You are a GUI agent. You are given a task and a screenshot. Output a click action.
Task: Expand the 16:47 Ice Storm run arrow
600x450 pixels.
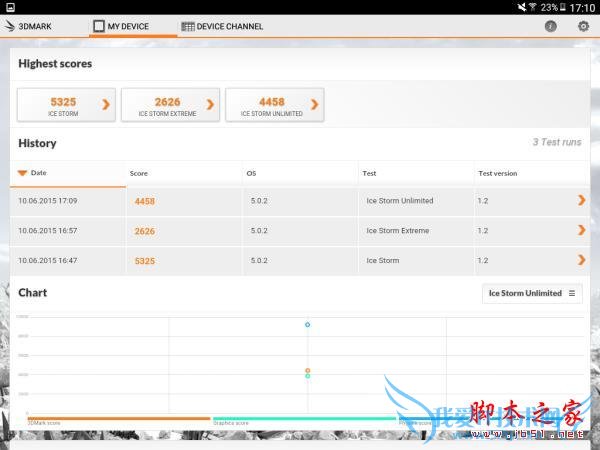581,261
